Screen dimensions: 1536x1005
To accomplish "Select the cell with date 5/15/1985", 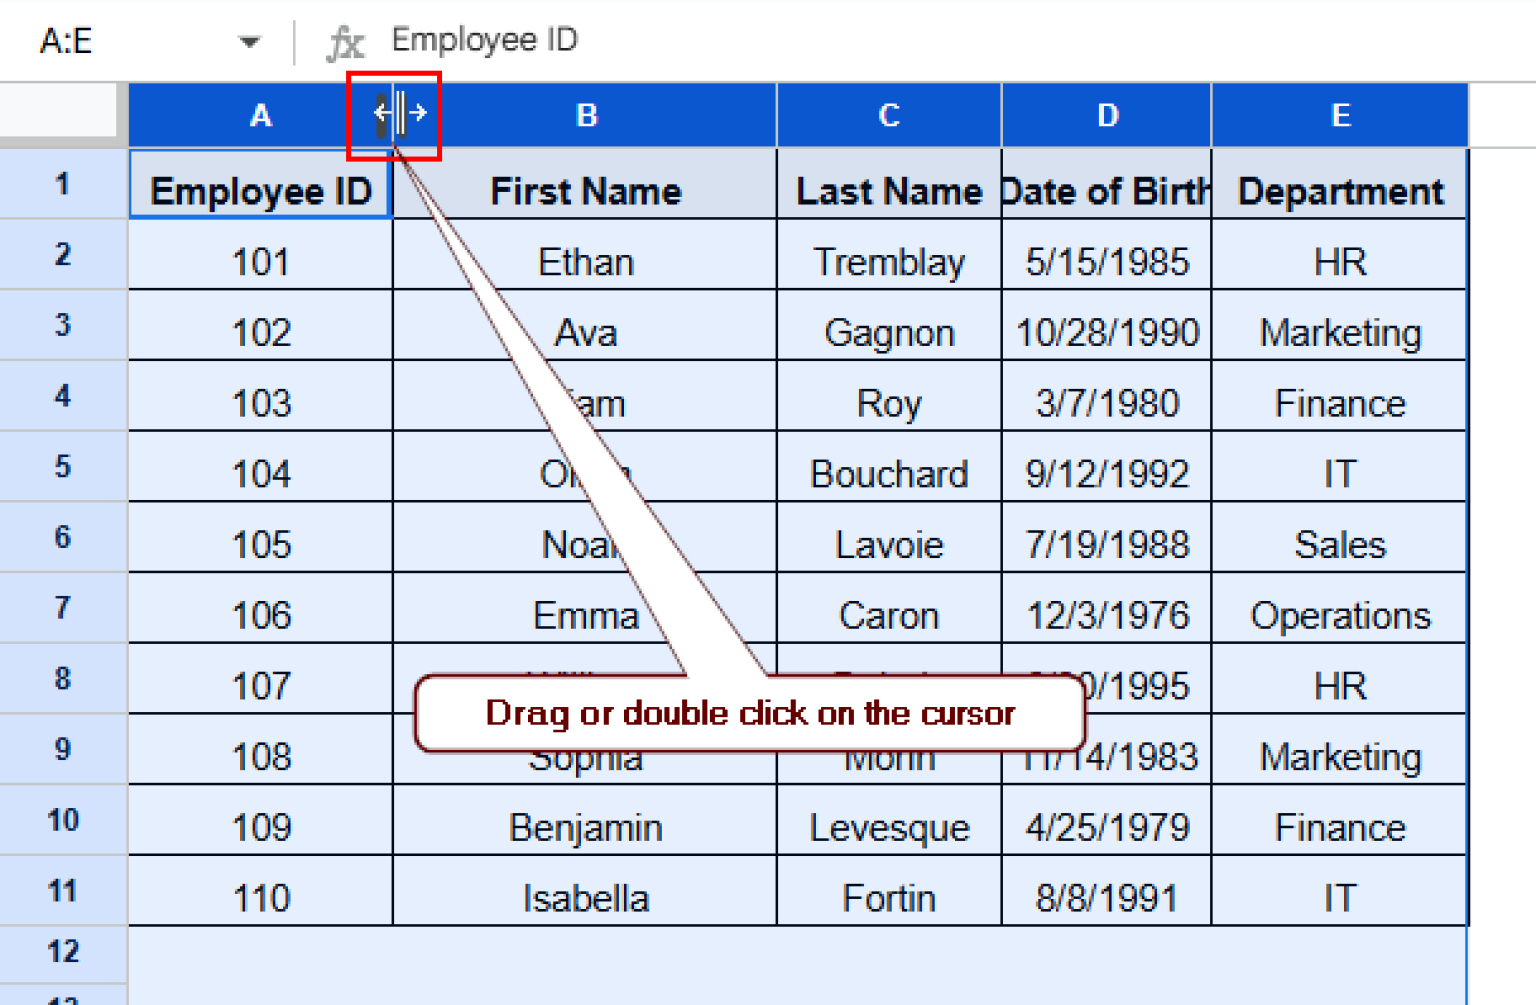I will coord(1106,261).
